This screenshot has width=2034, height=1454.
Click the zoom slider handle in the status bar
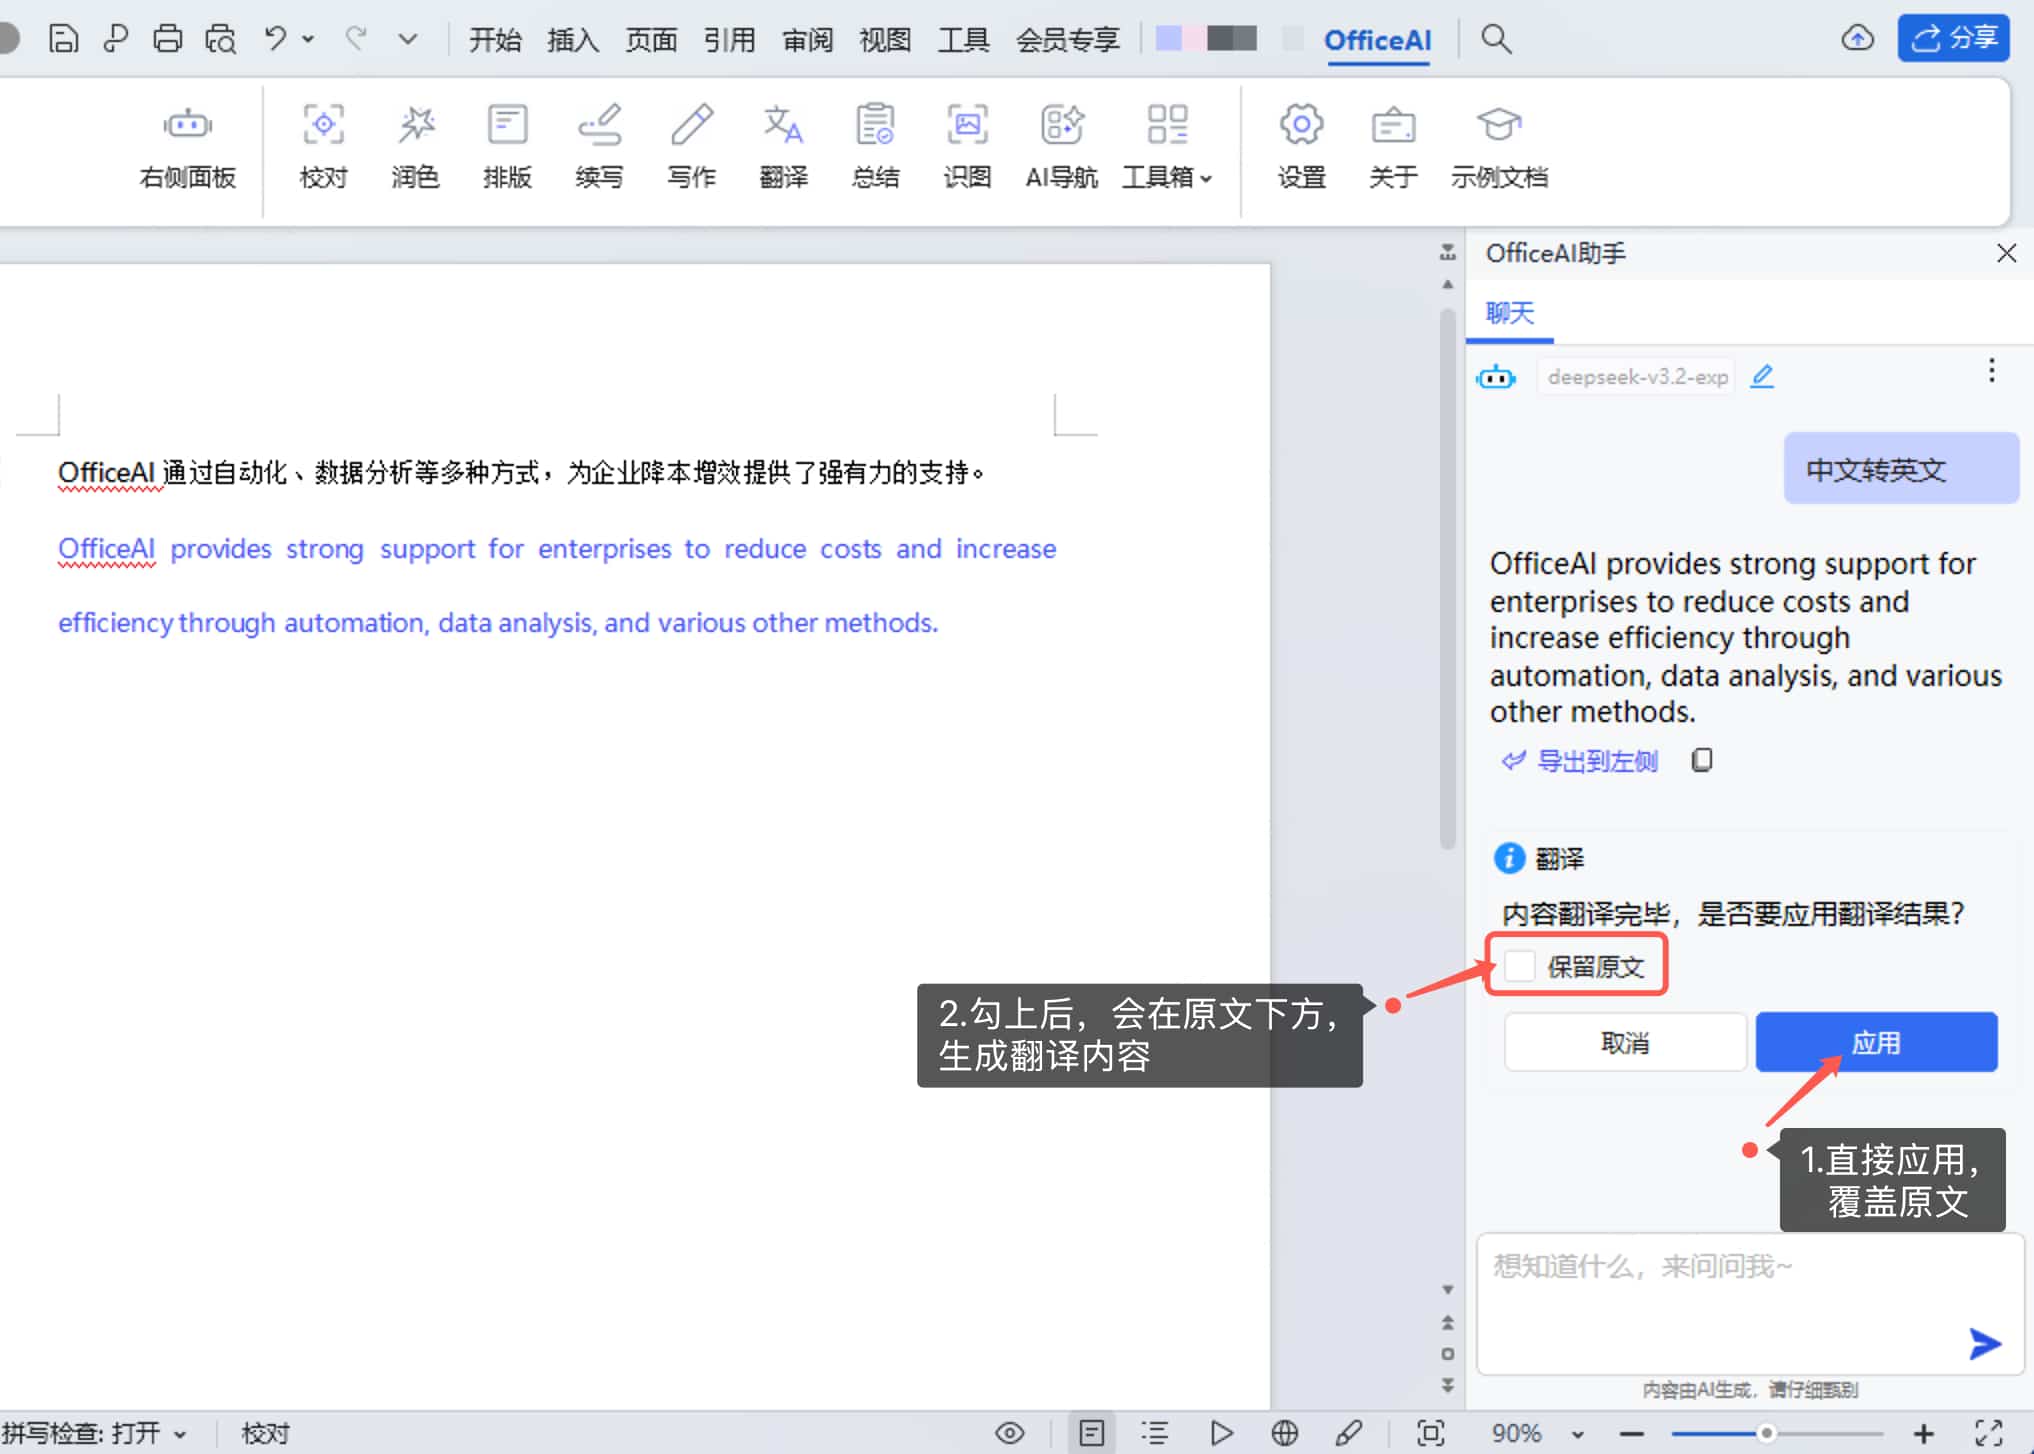tap(1766, 1433)
